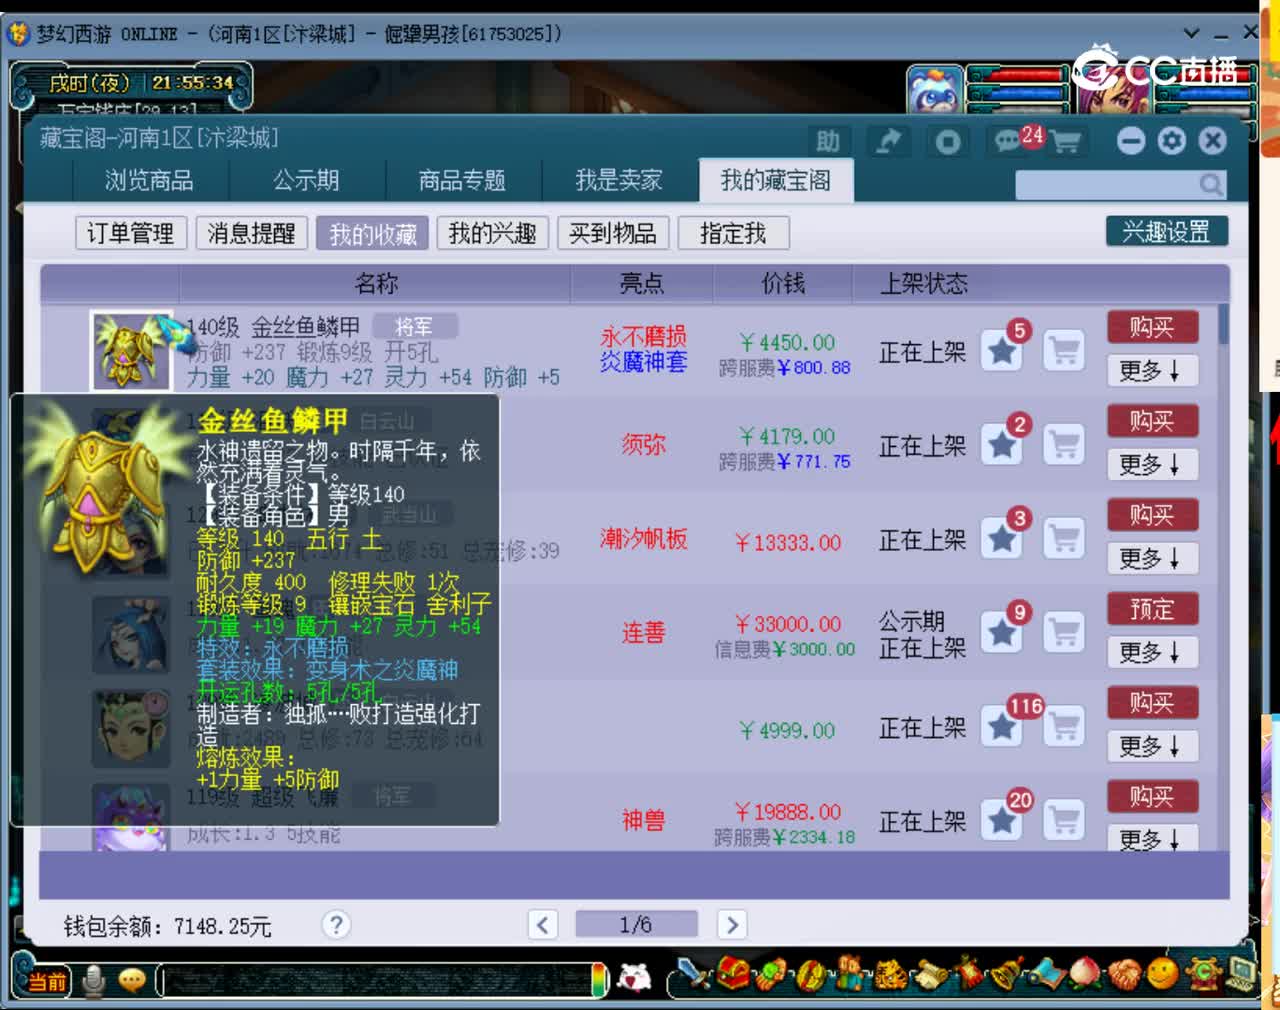This screenshot has height=1010, width=1280.
Task: Open the 助 help icon in header
Action: 828,141
